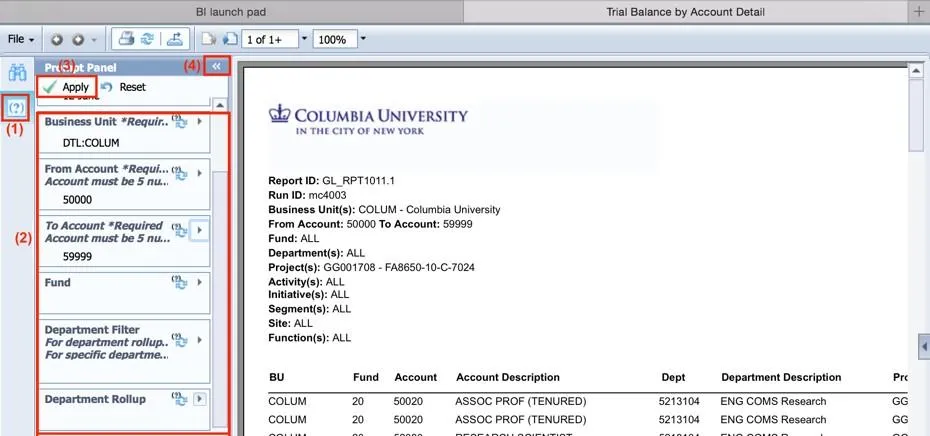Click first row's ENG COMS Research cell
The width and height of the screenshot is (930, 436).
click(773, 402)
